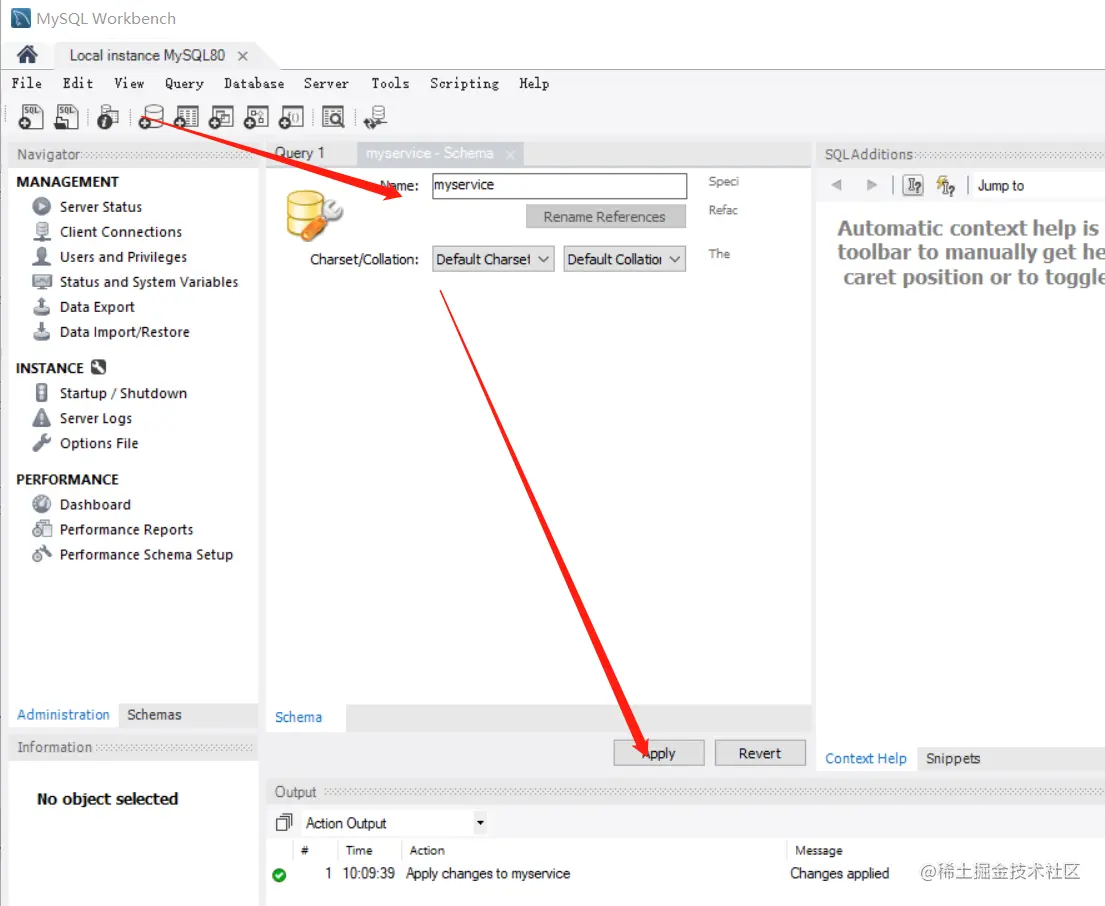Go to the home screen icon
Image resolution: width=1105 pixels, height=906 pixels.
click(27, 55)
